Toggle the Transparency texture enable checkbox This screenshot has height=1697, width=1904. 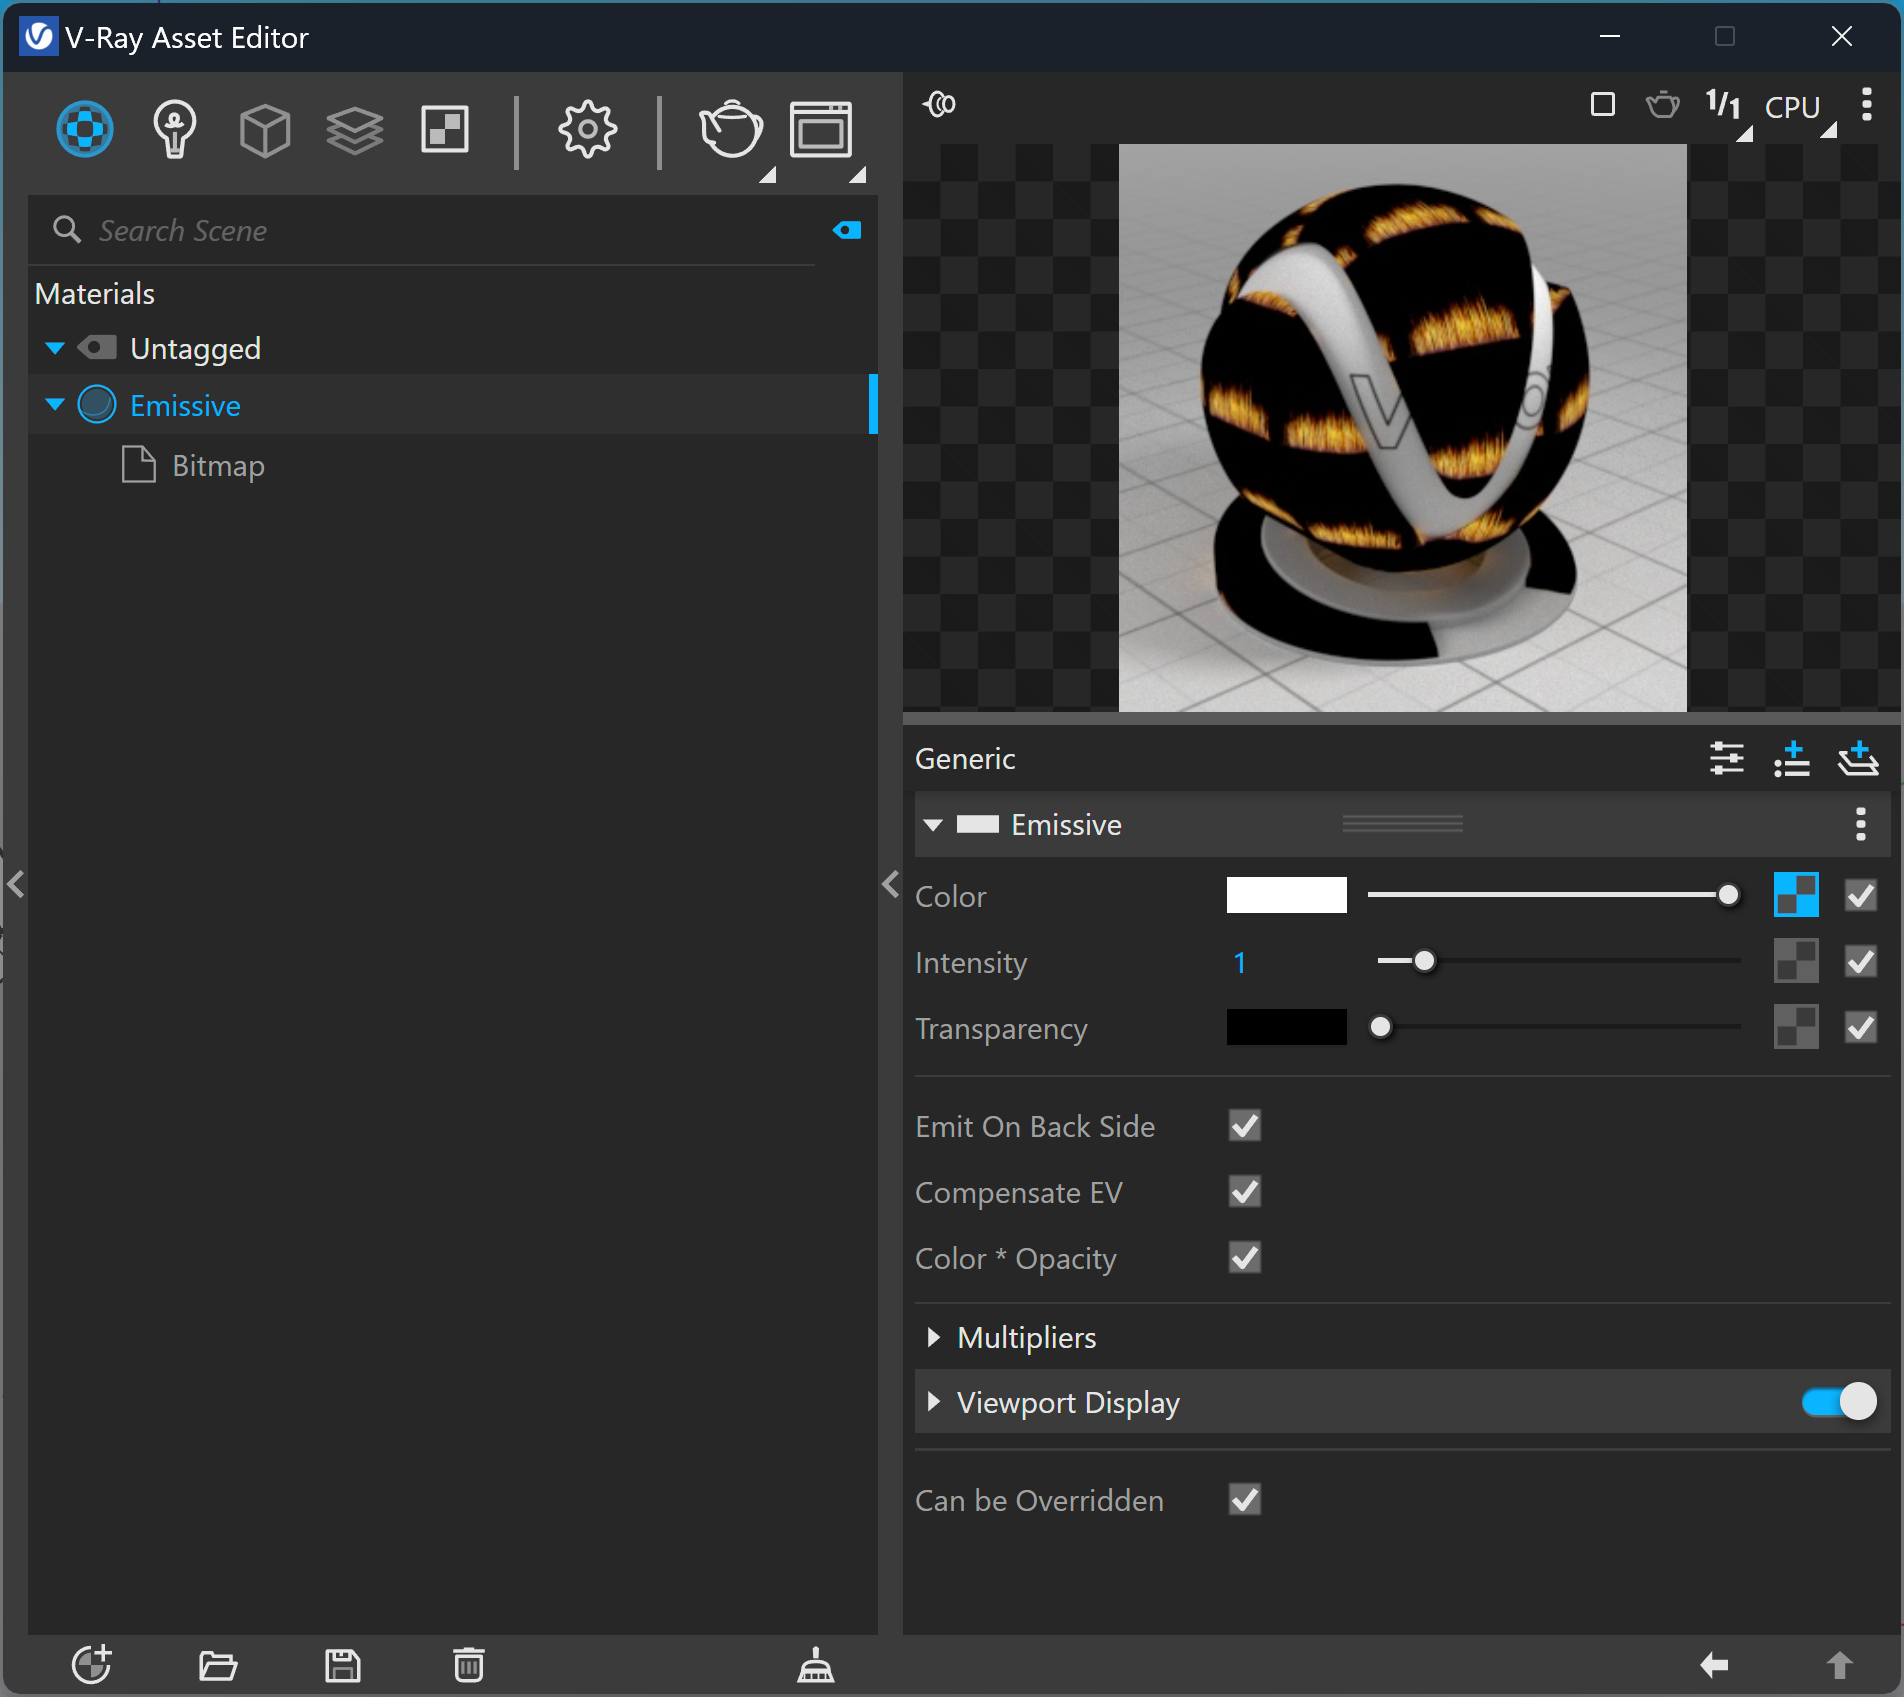[1861, 1027]
